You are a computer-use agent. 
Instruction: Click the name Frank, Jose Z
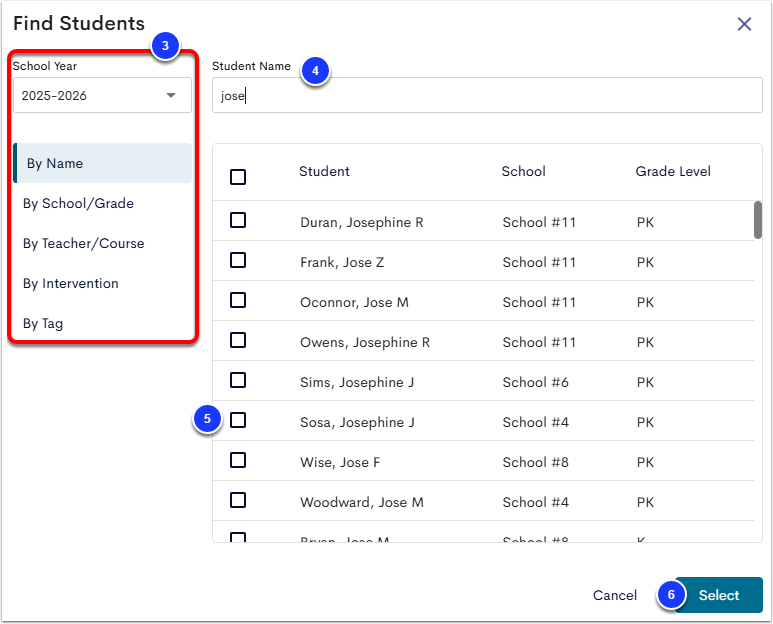[x=342, y=262]
